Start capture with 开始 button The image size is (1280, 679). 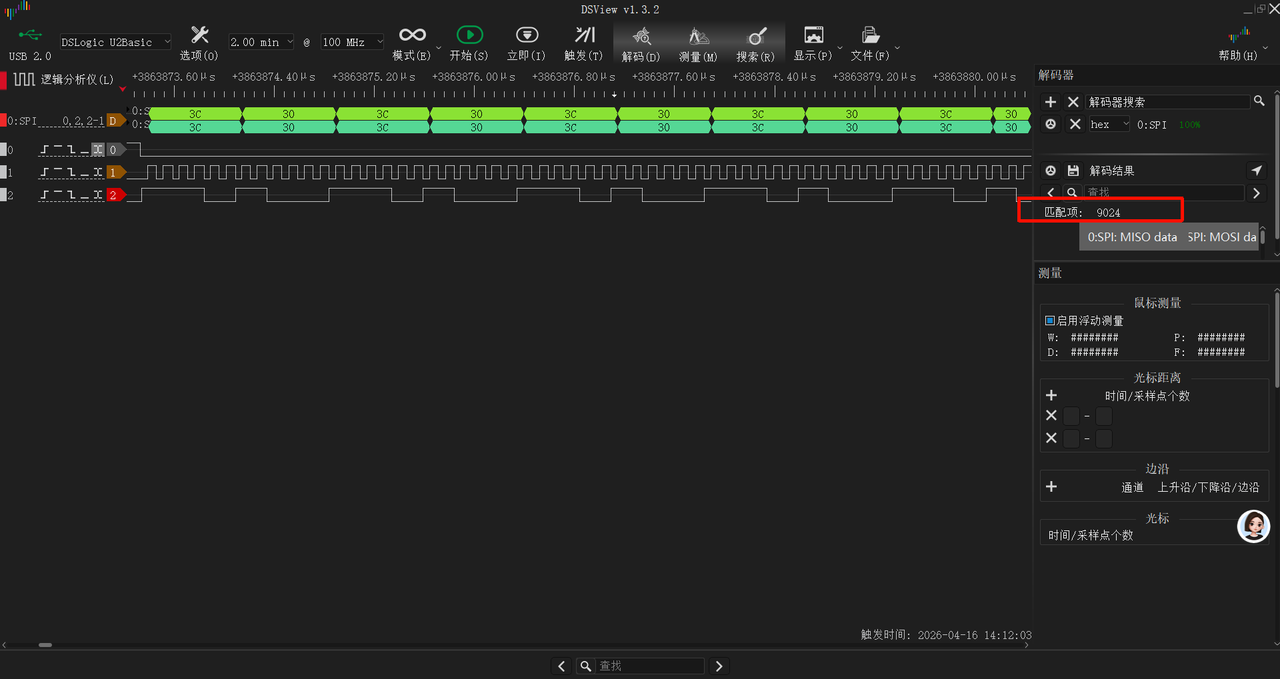(x=468, y=41)
